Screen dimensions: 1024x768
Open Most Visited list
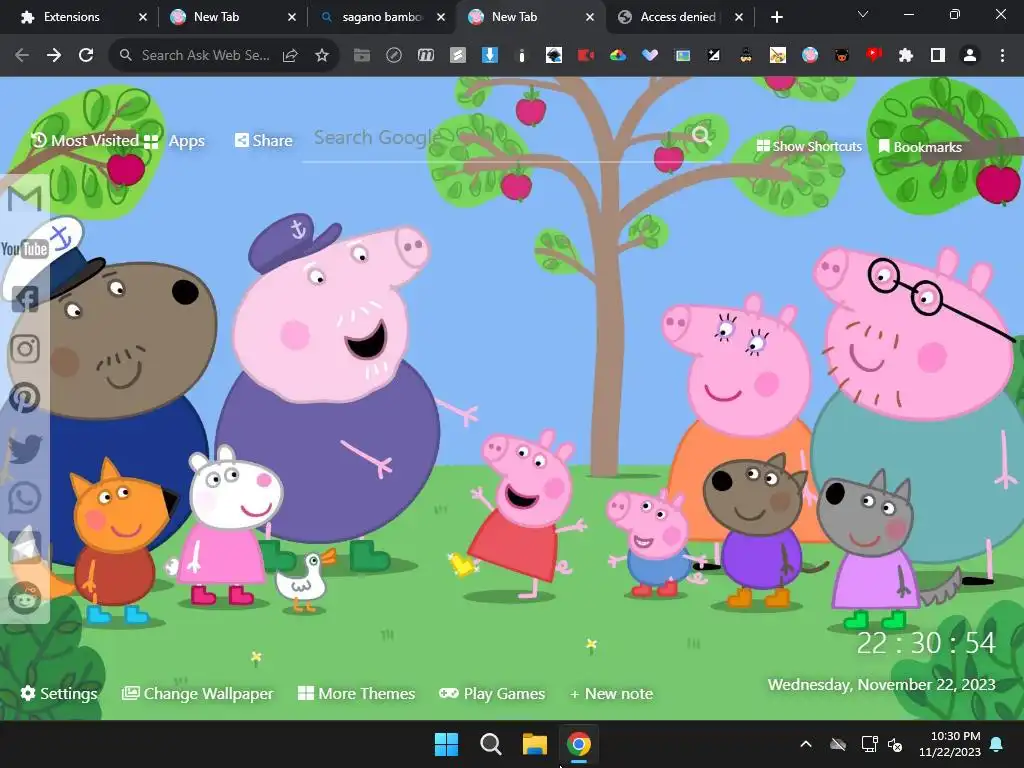click(85, 140)
